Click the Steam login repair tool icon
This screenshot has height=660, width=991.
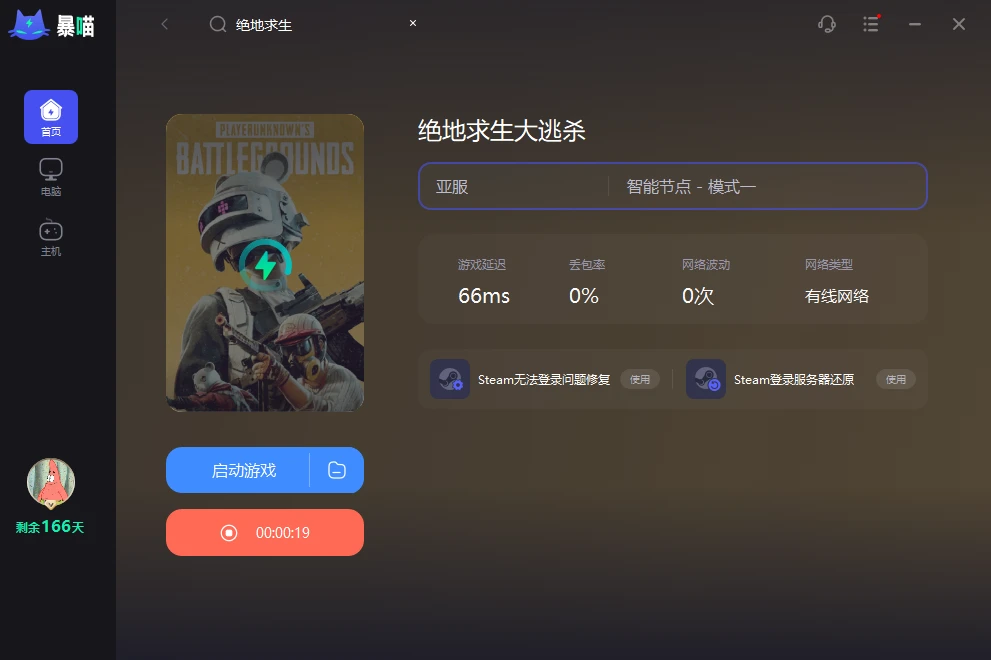[450, 379]
